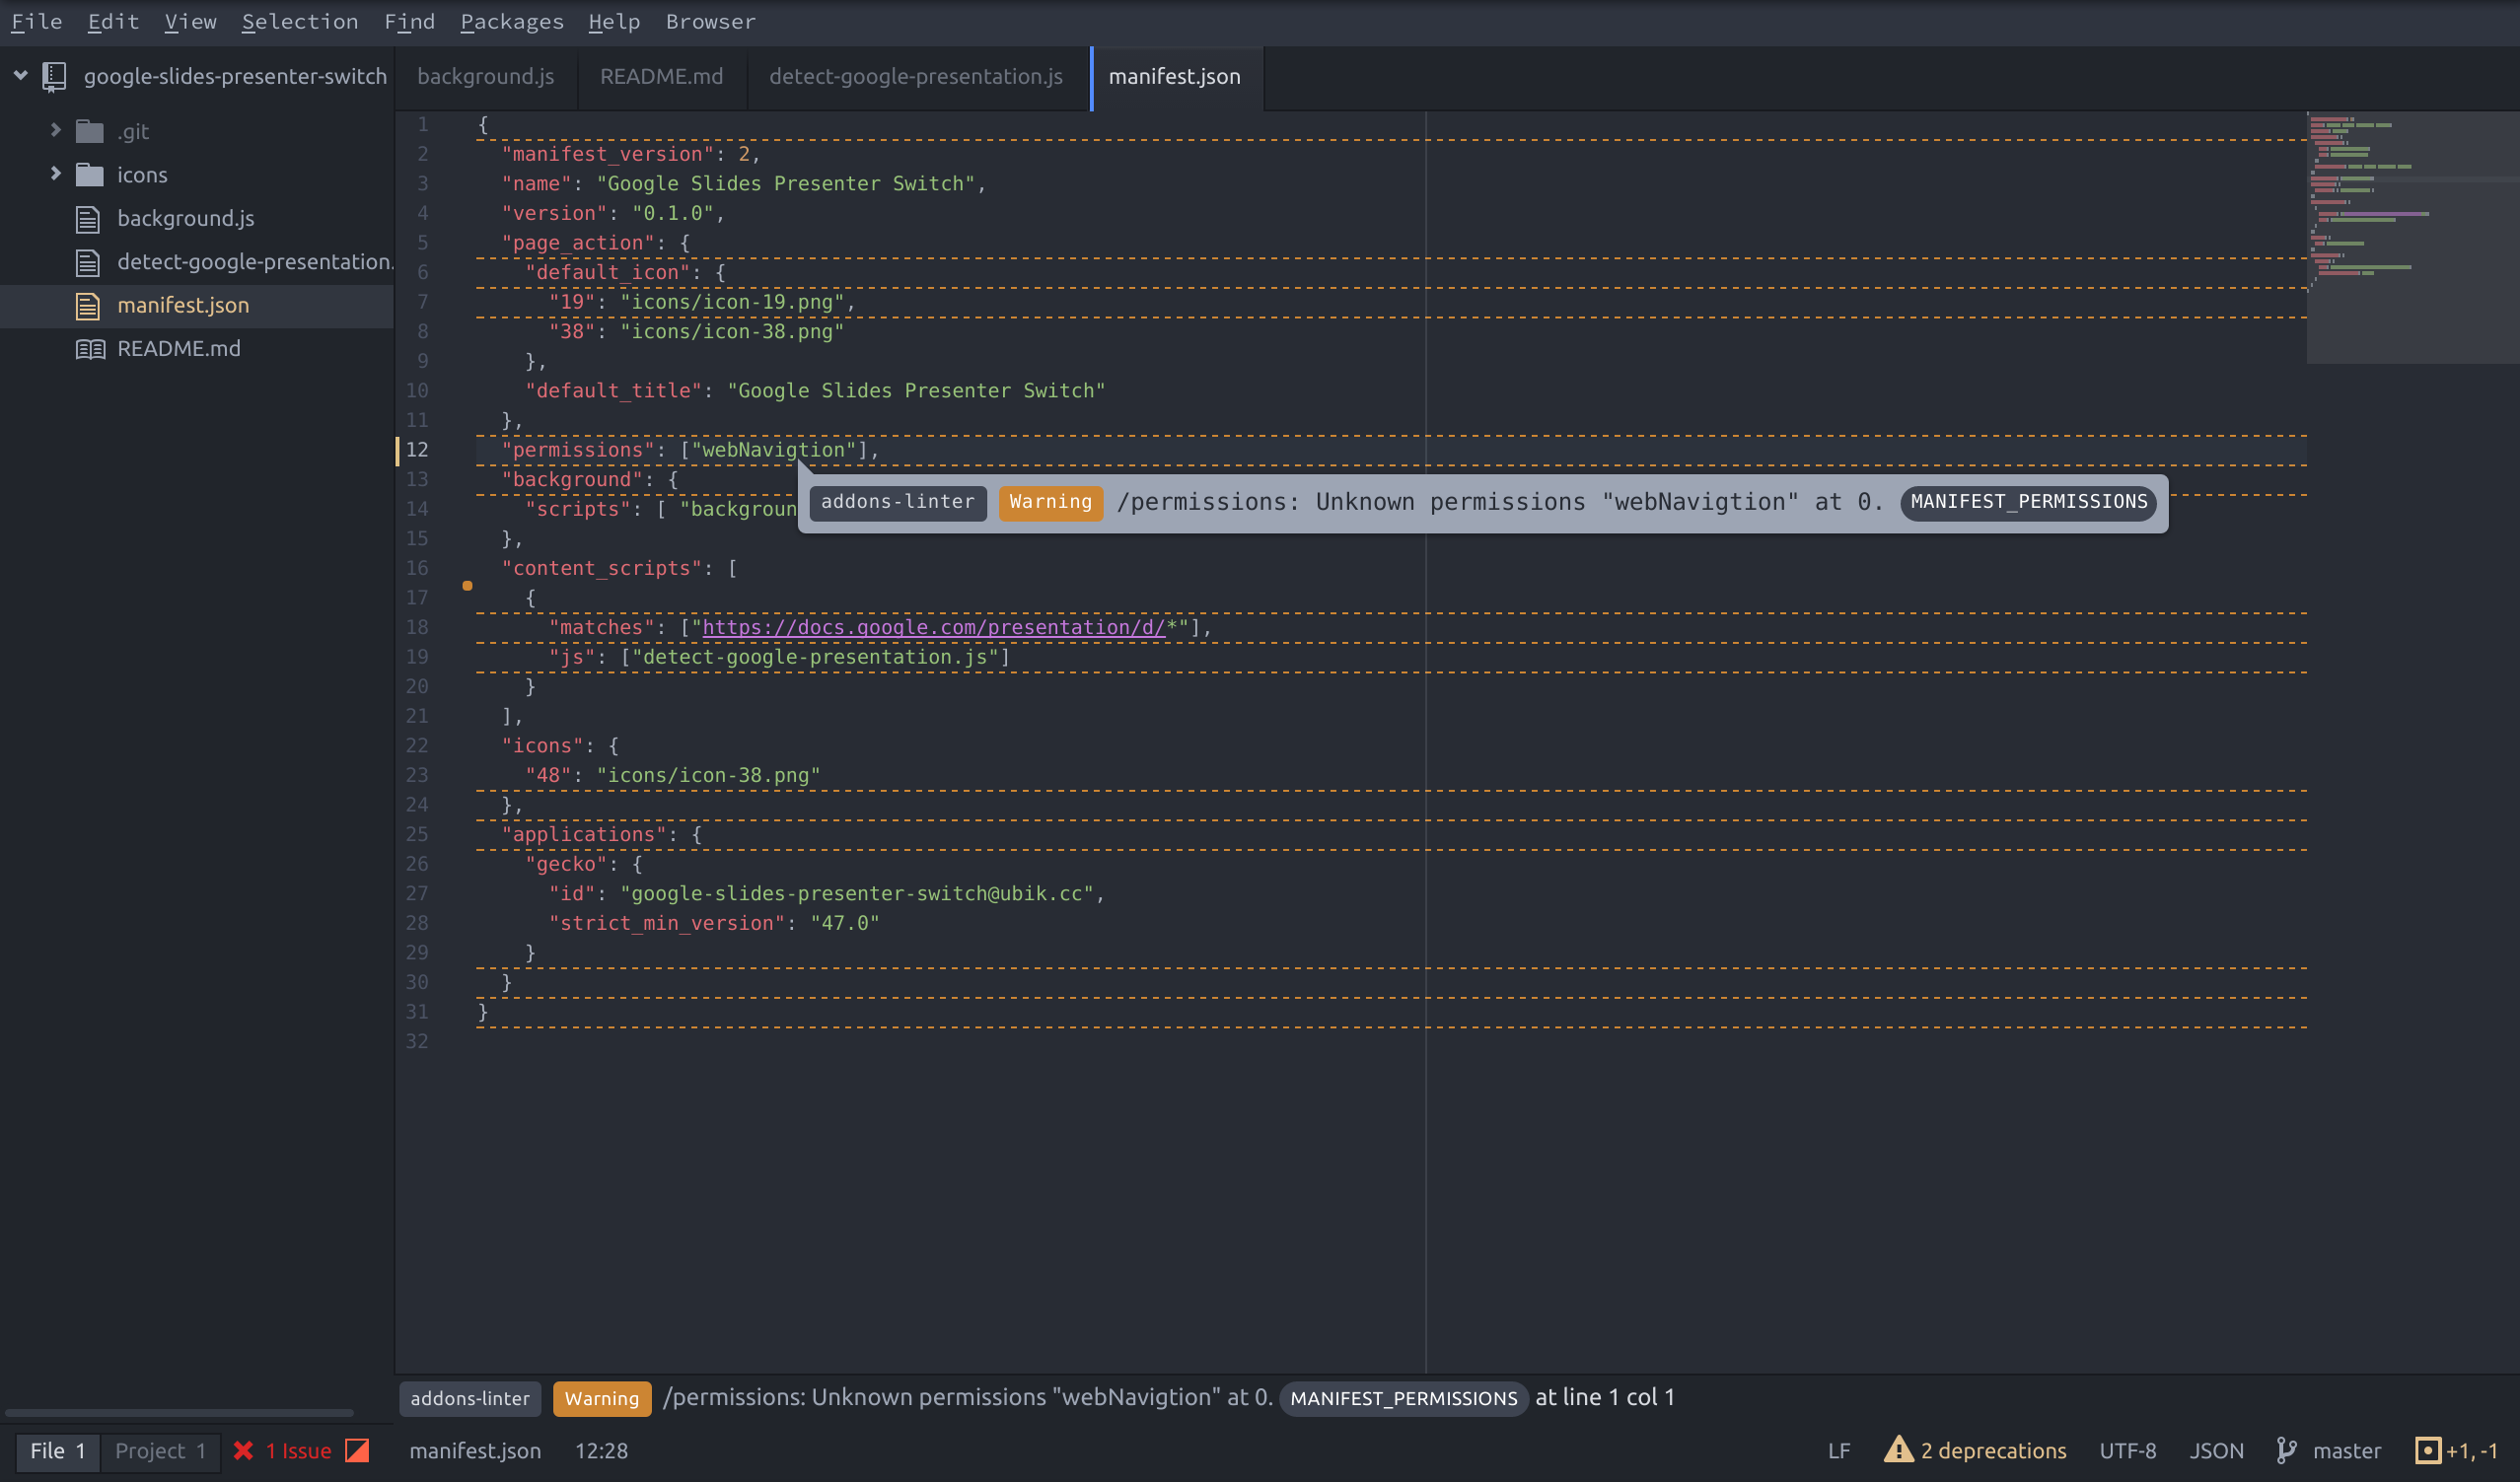Open the File menu
This screenshot has width=2520, height=1482.
click(x=37, y=21)
